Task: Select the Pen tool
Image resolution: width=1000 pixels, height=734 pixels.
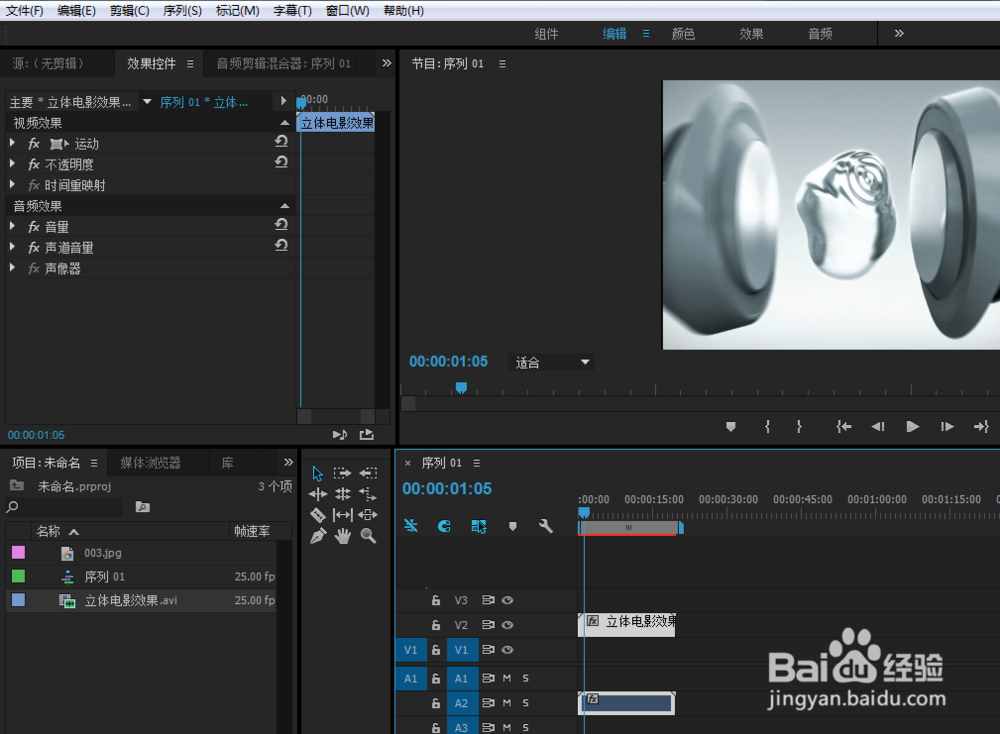Action: pyautogui.click(x=318, y=536)
